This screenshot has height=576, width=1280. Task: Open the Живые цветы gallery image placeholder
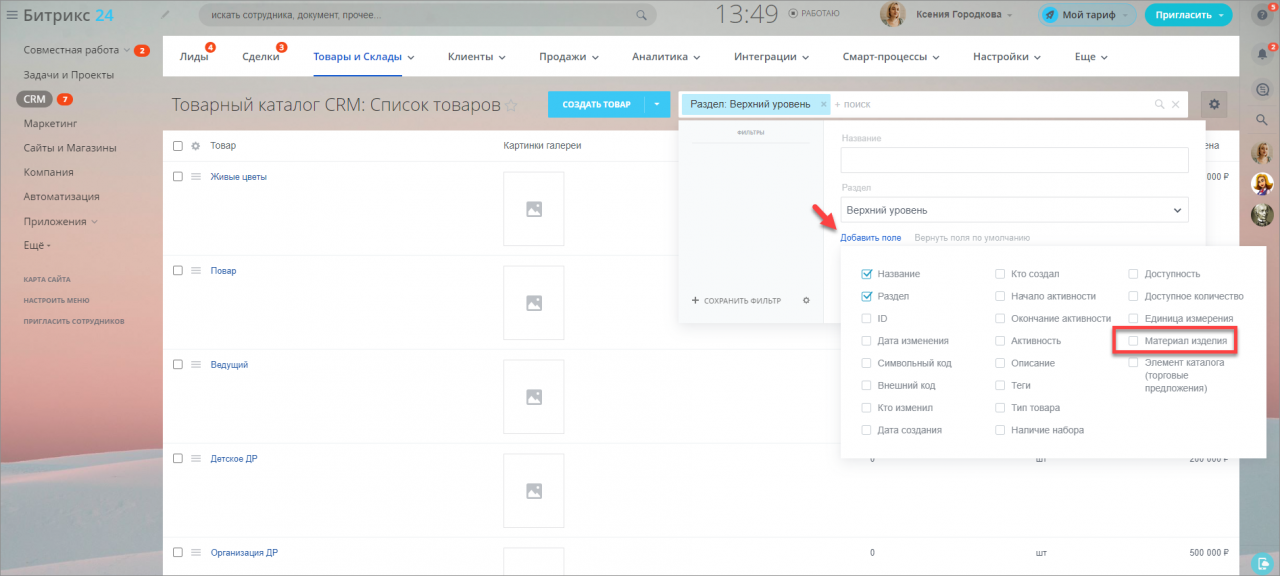pos(533,209)
